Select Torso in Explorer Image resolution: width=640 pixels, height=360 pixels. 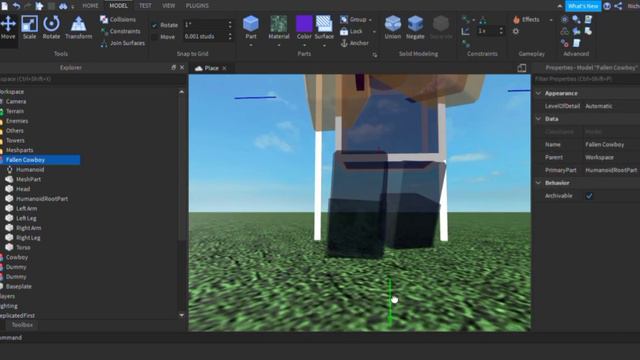point(23,247)
